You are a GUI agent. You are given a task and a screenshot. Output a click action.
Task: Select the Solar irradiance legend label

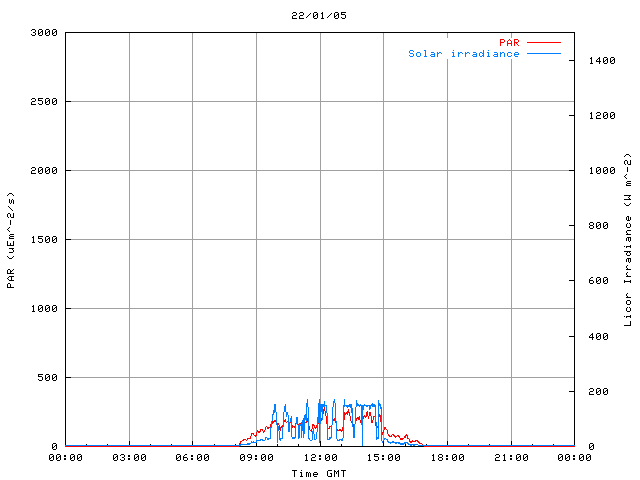pyautogui.click(x=464, y=53)
